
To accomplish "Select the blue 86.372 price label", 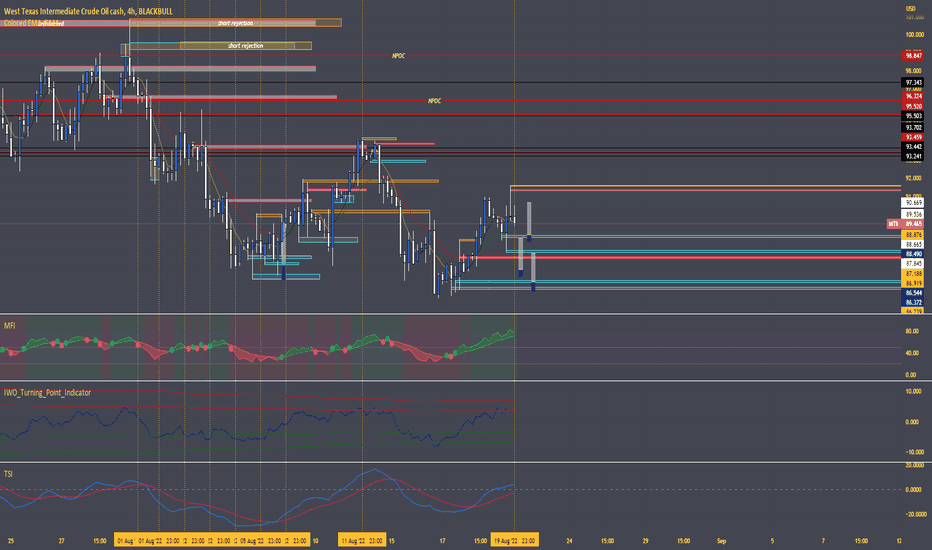I will [x=913, y=303].
